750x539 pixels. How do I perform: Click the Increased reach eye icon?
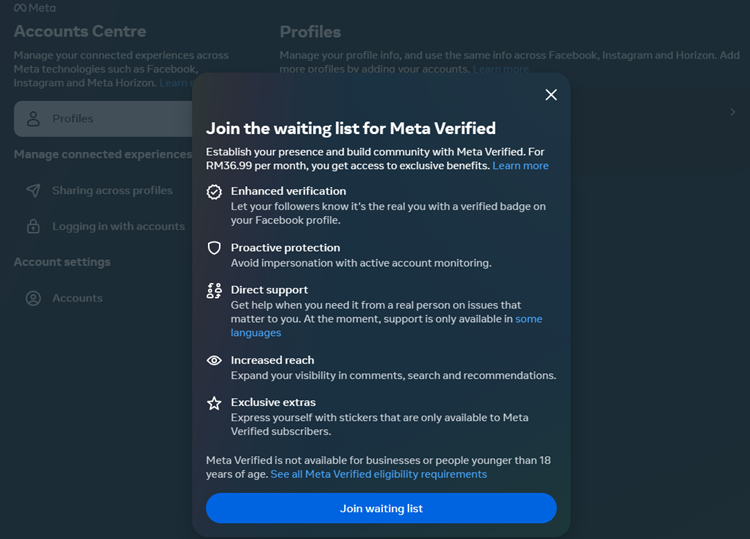214,360
